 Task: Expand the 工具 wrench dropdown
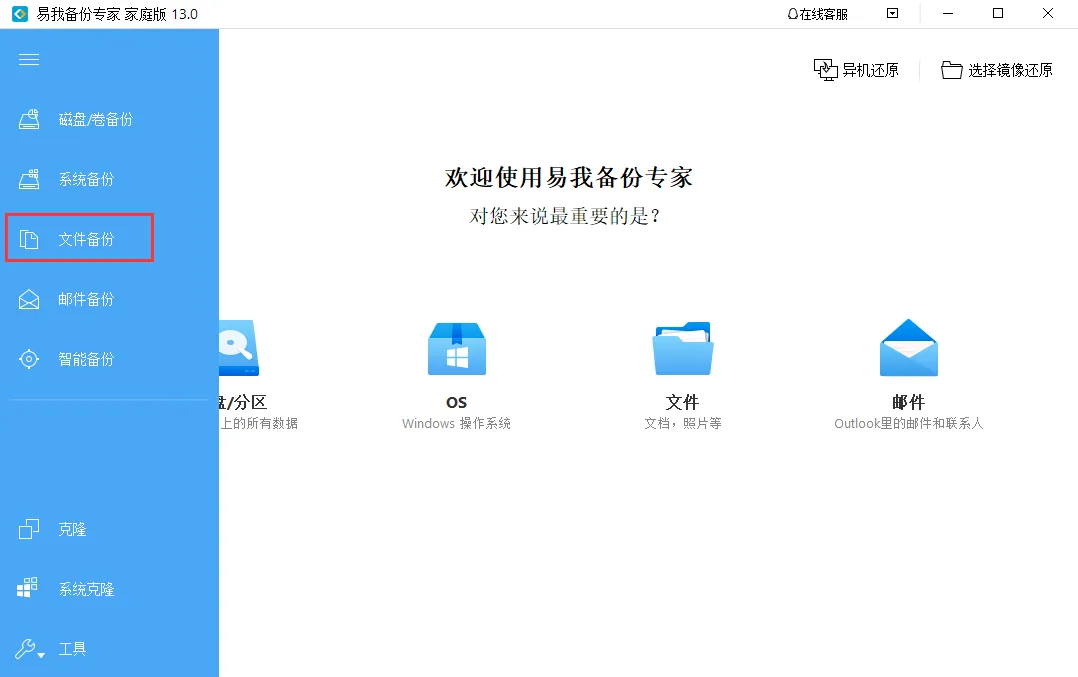click(x=31, y=649)
